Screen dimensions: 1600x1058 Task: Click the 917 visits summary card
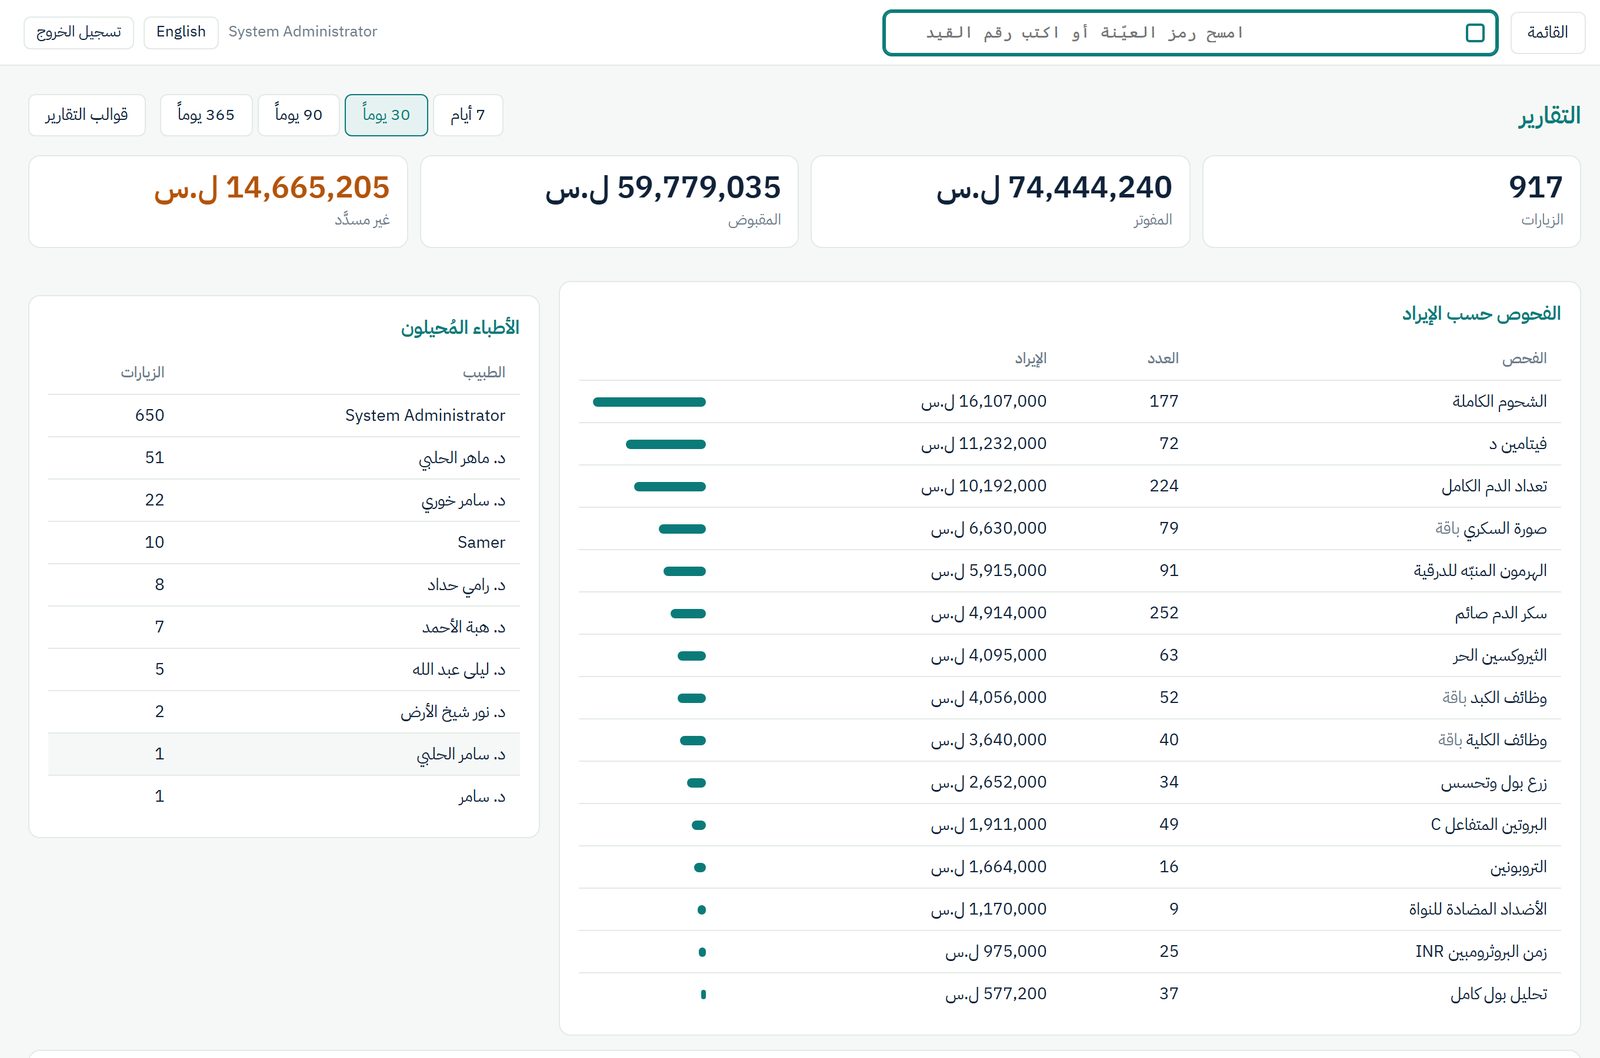coord(1391,201)
